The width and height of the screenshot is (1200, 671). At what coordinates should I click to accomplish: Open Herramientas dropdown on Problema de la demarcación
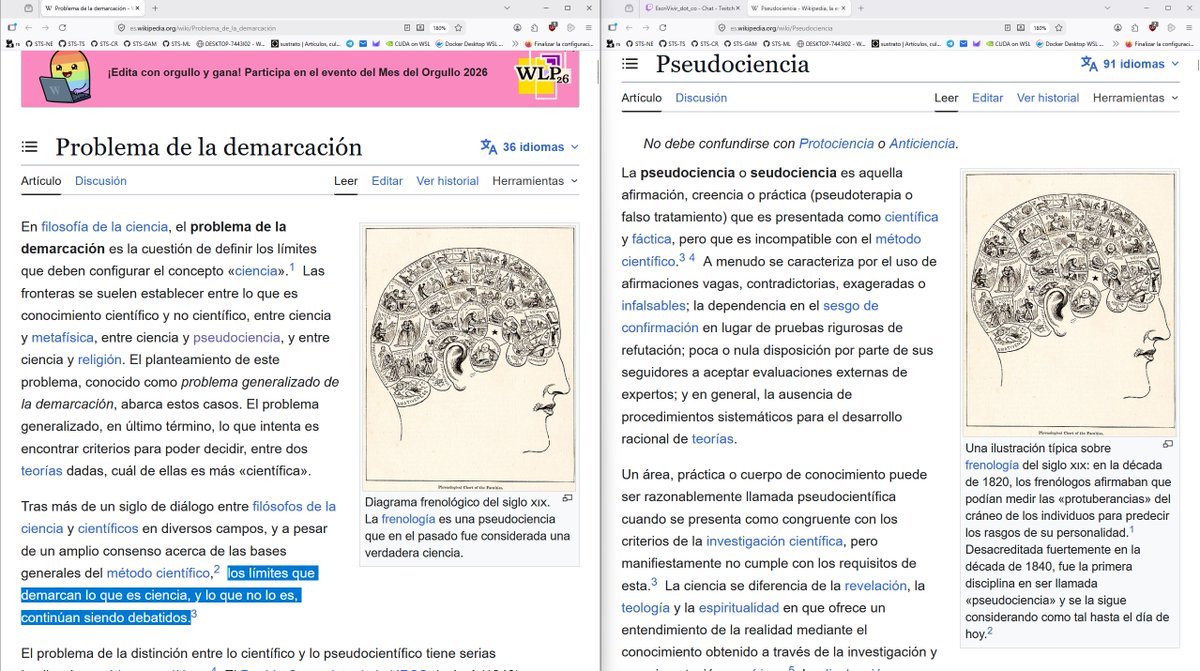tap(535, 181)
